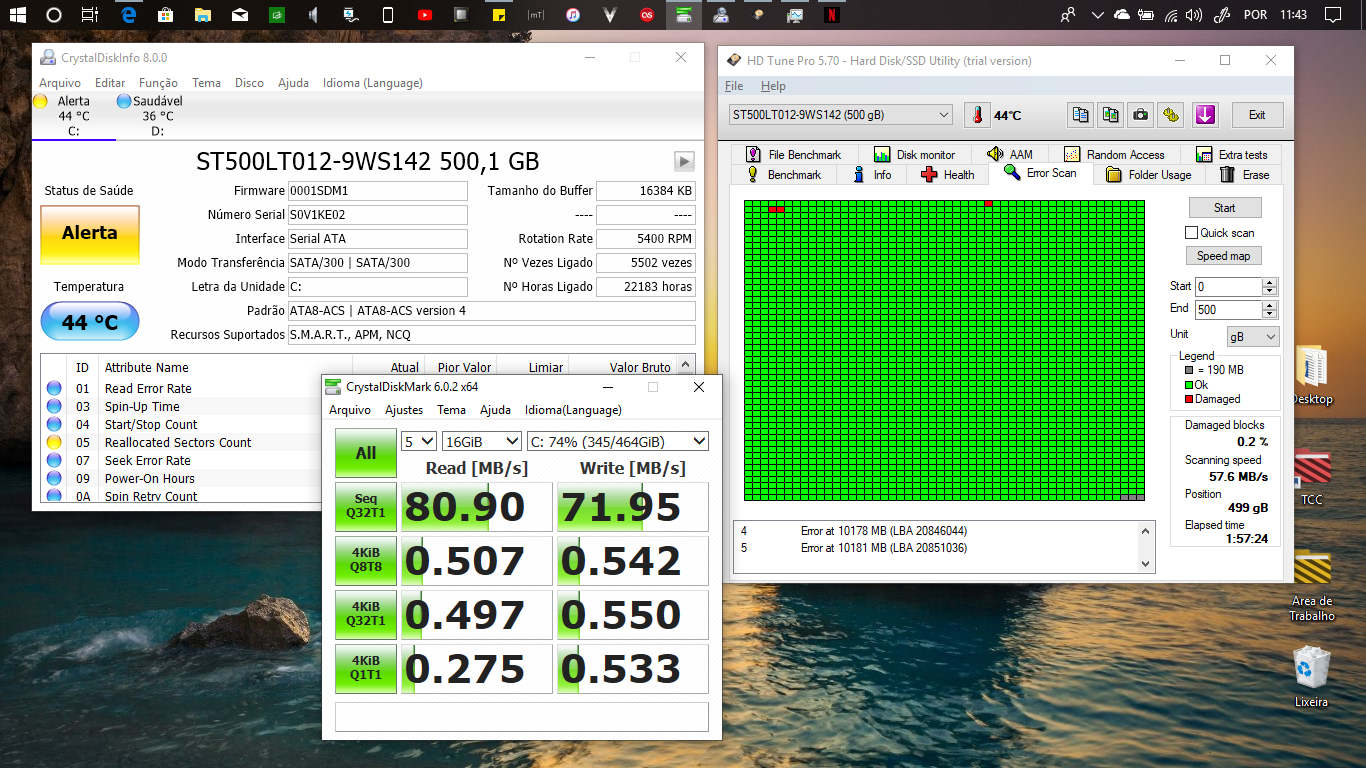Viewport: 1366px width, 768px height.
Task: Open the notification center icon
Action: click(x=1332, y=15)
